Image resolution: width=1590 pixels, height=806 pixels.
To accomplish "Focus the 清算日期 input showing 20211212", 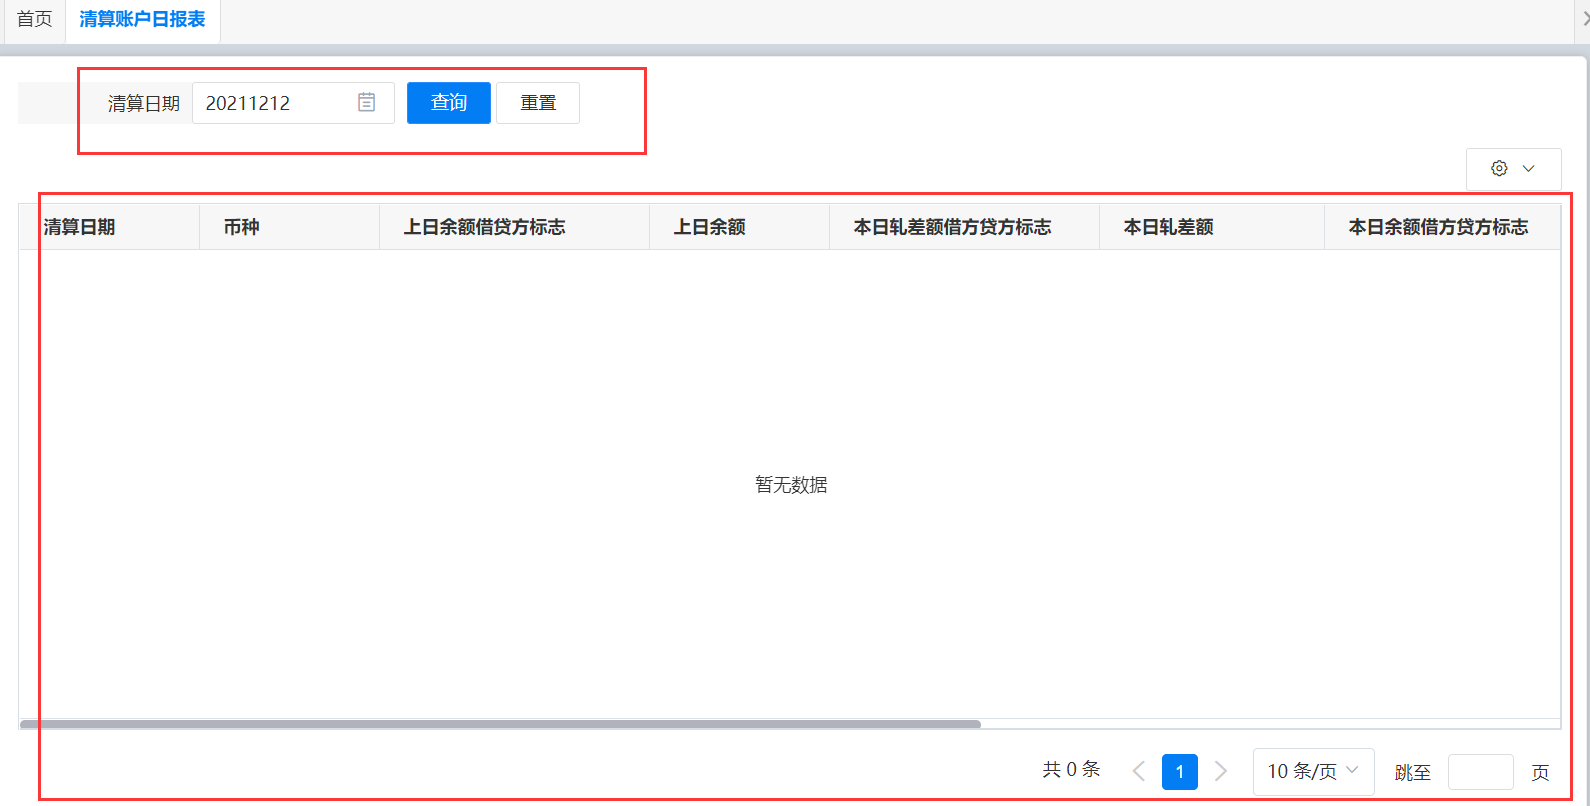I will click(x=293, y=103).
